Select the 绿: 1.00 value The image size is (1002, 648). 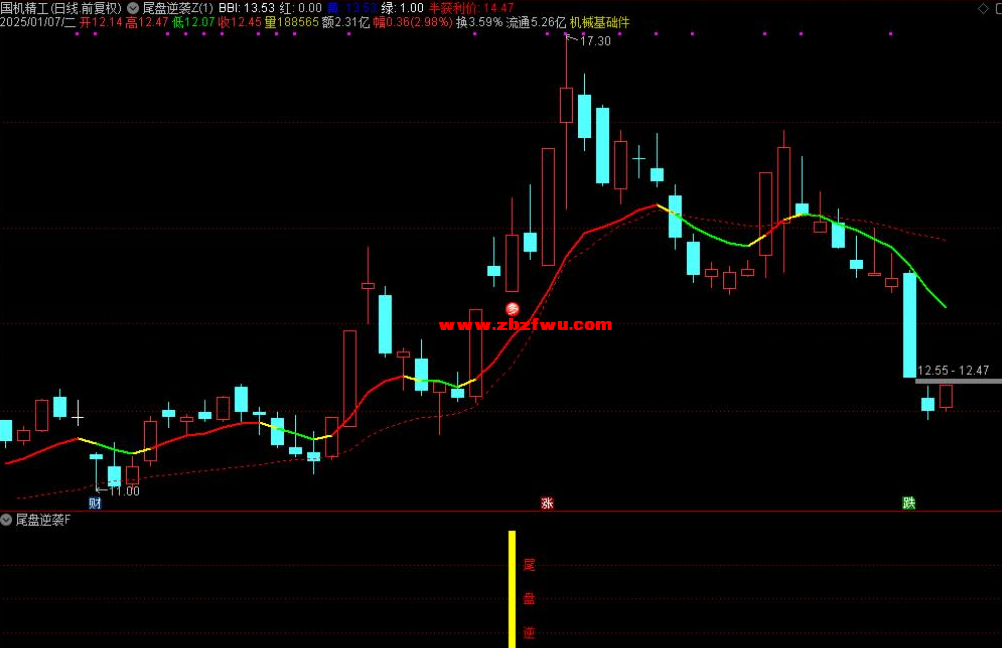402,8
